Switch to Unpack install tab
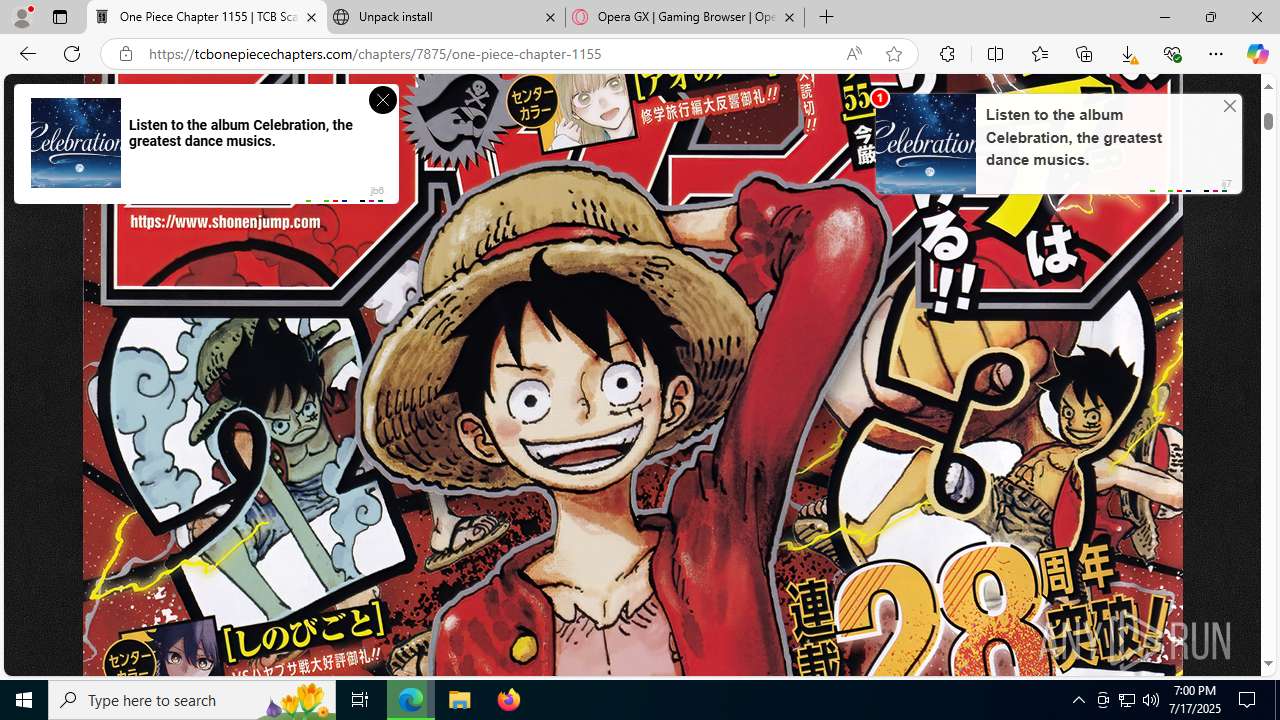The height and width of the screenshot is (720, 1280). point(445,17)
